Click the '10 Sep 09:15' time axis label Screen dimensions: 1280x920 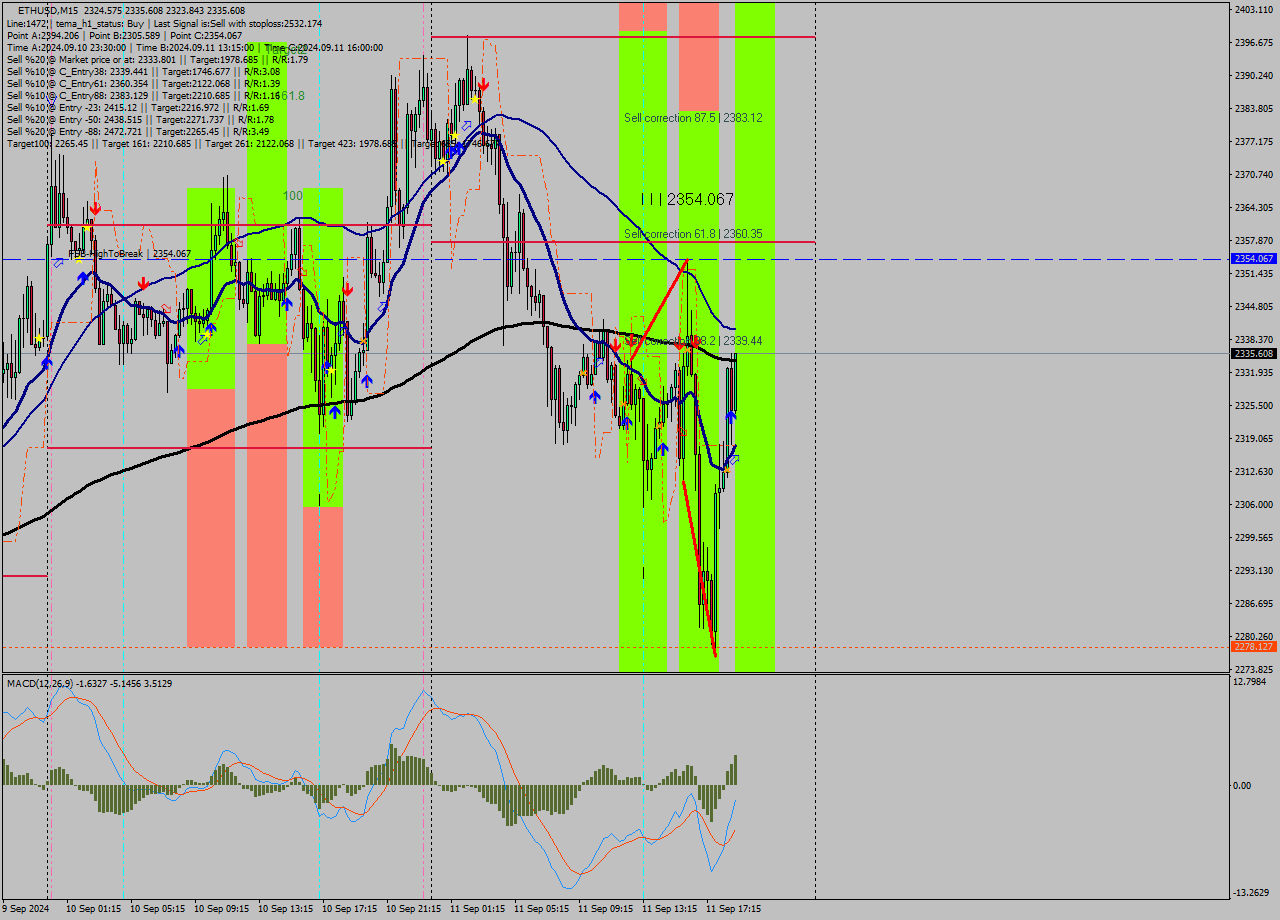[x=221, y=909]
